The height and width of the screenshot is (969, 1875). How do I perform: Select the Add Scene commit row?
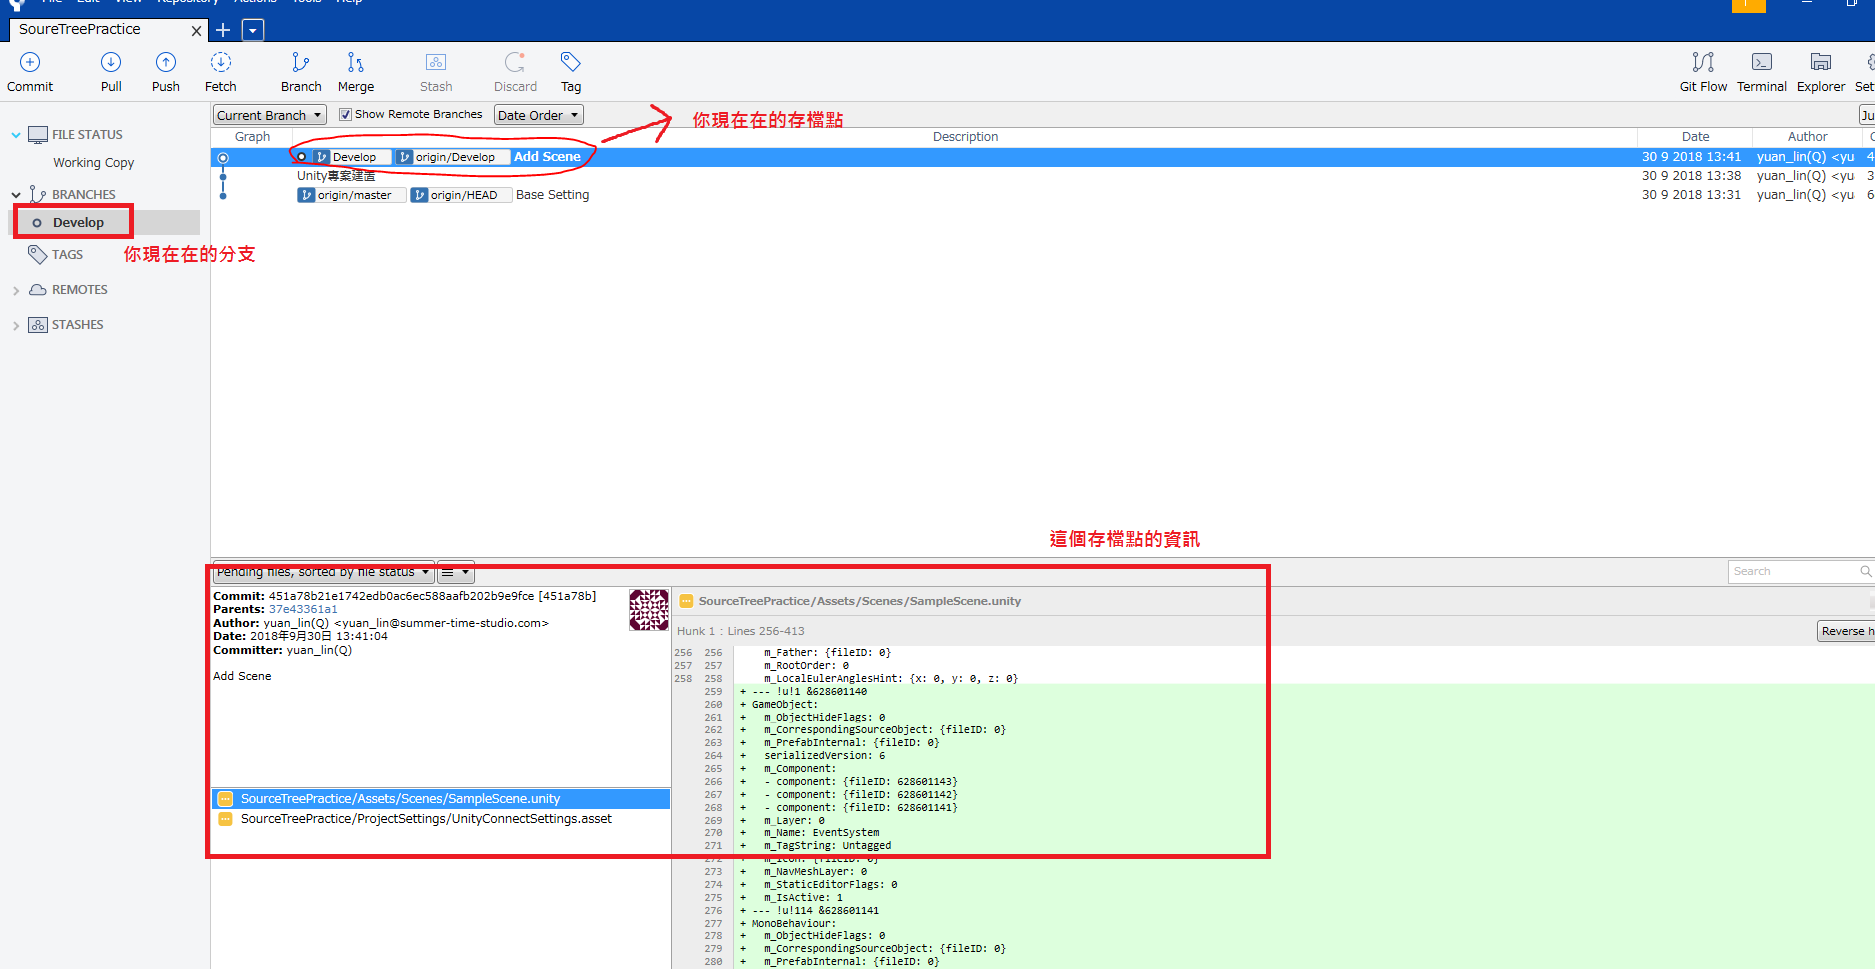(x=1042, y=157)
